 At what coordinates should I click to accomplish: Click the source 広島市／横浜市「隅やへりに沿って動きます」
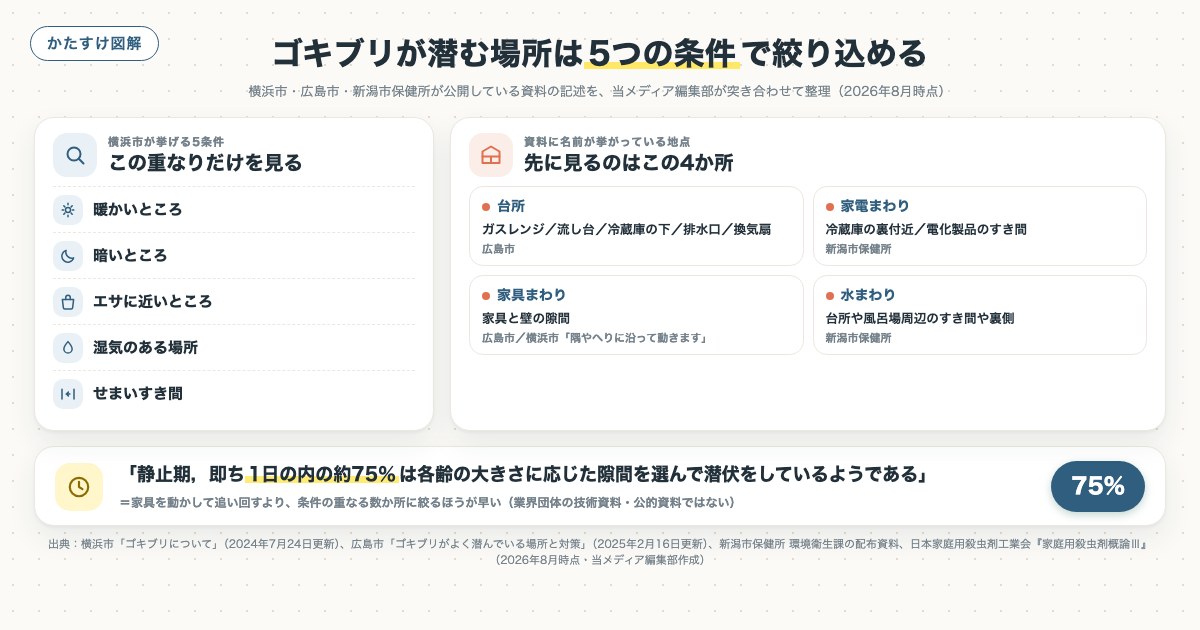(x=595, y=338)
